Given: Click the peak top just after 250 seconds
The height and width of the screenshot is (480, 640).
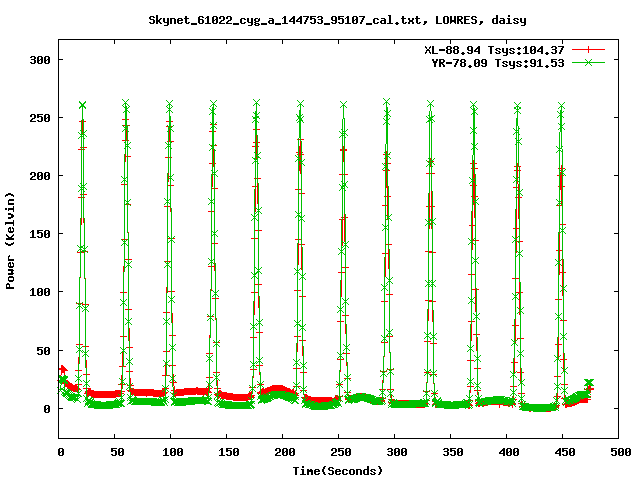Looking at the screenshot, I should 344,105.
